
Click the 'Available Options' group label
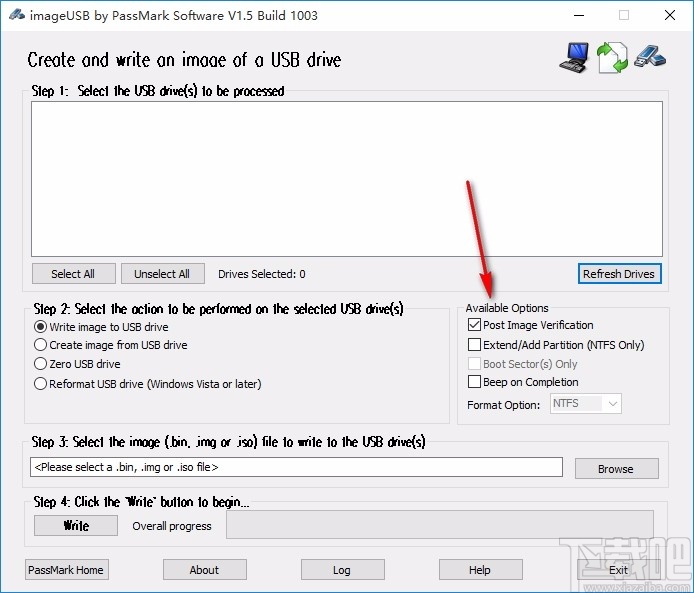coord(507,308)
